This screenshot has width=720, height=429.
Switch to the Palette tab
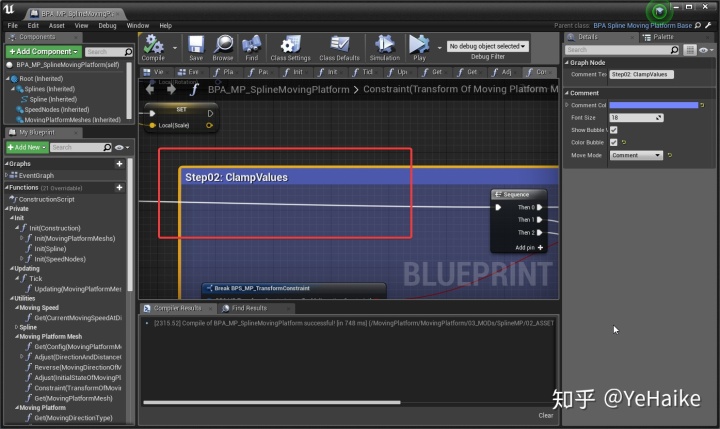(x=663, y=37)
